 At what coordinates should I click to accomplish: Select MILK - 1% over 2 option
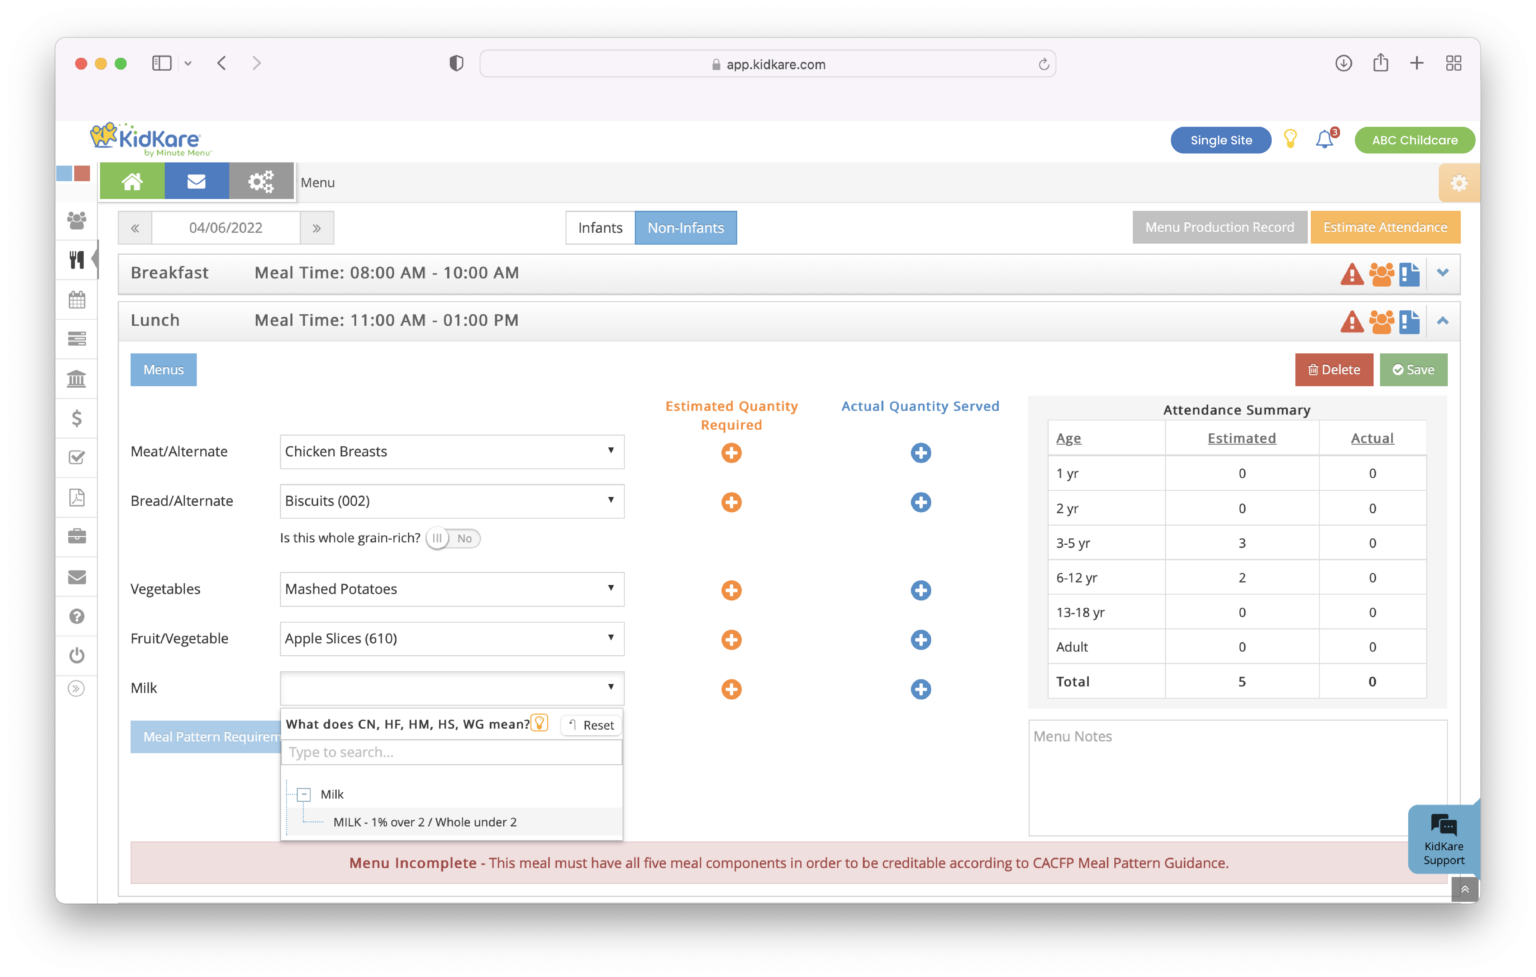425,823
